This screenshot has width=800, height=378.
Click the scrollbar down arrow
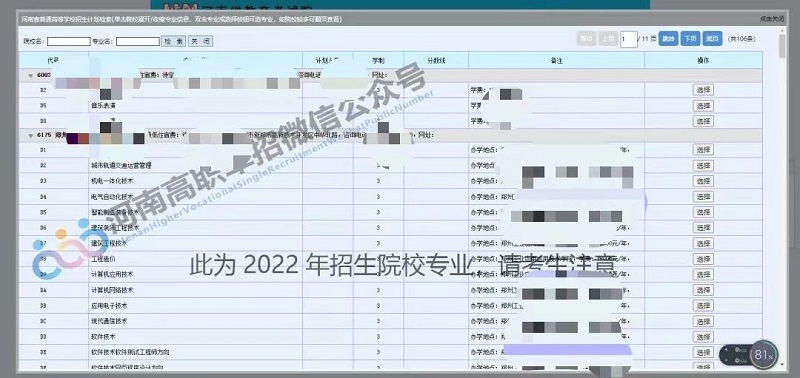(x=782, y=364)
